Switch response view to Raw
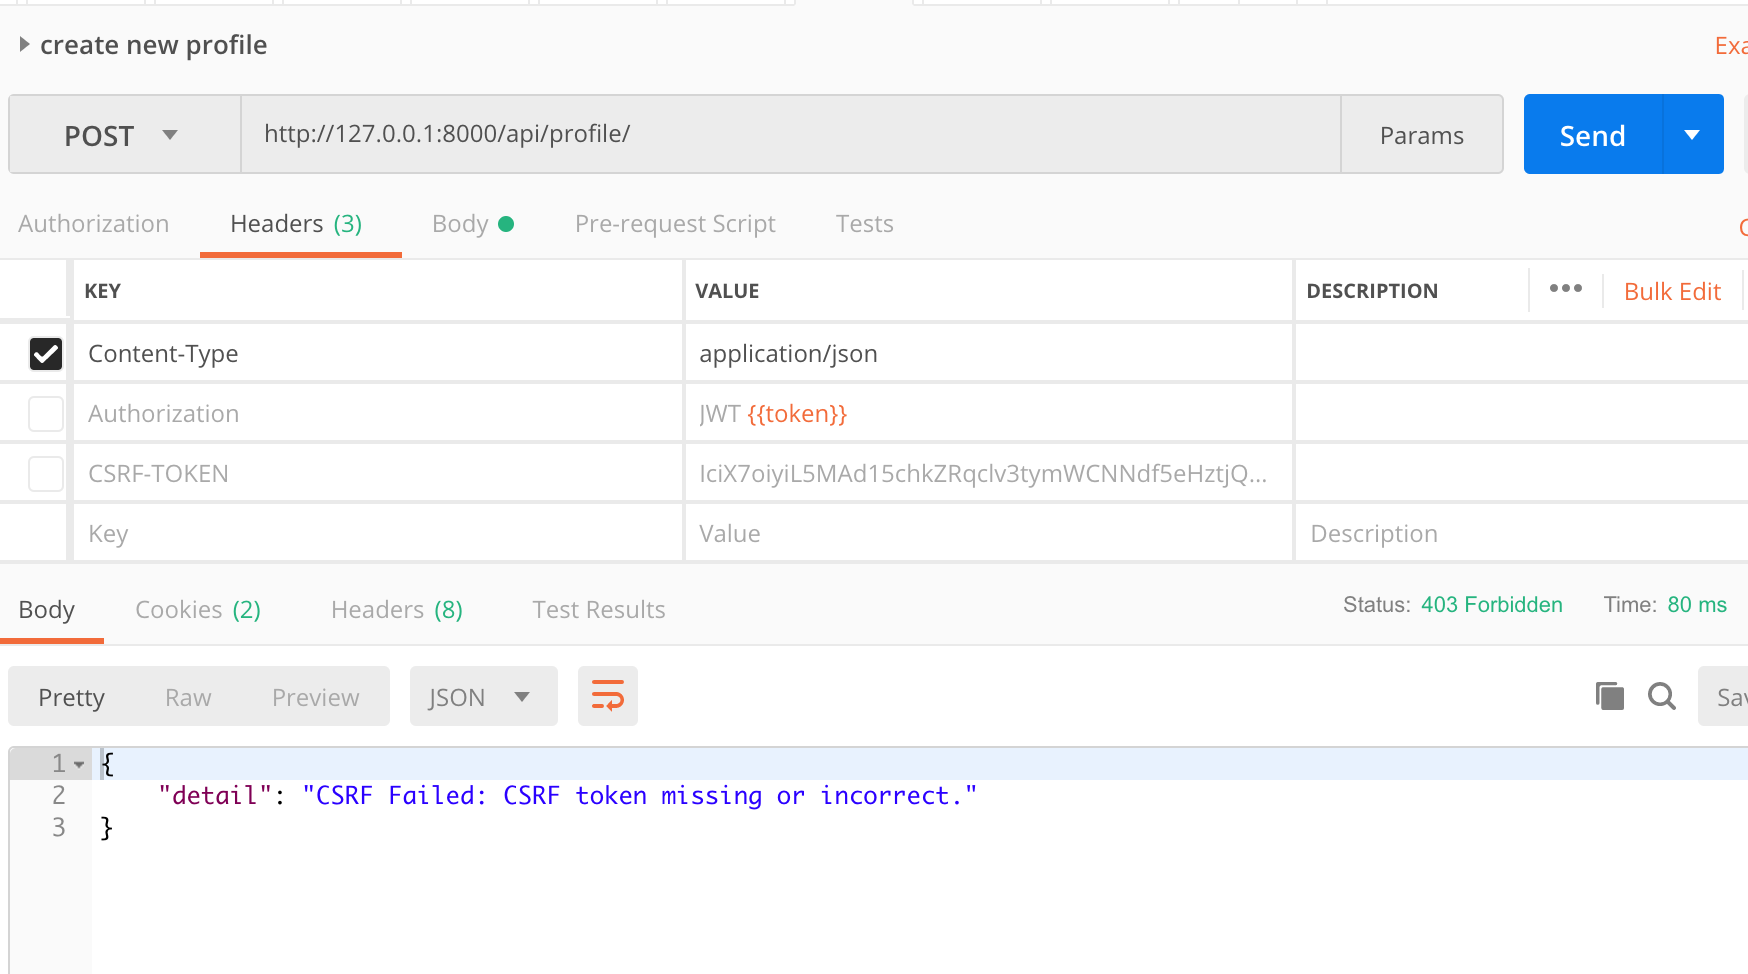This screenshot has height=974, width=1748. [187, 696]
